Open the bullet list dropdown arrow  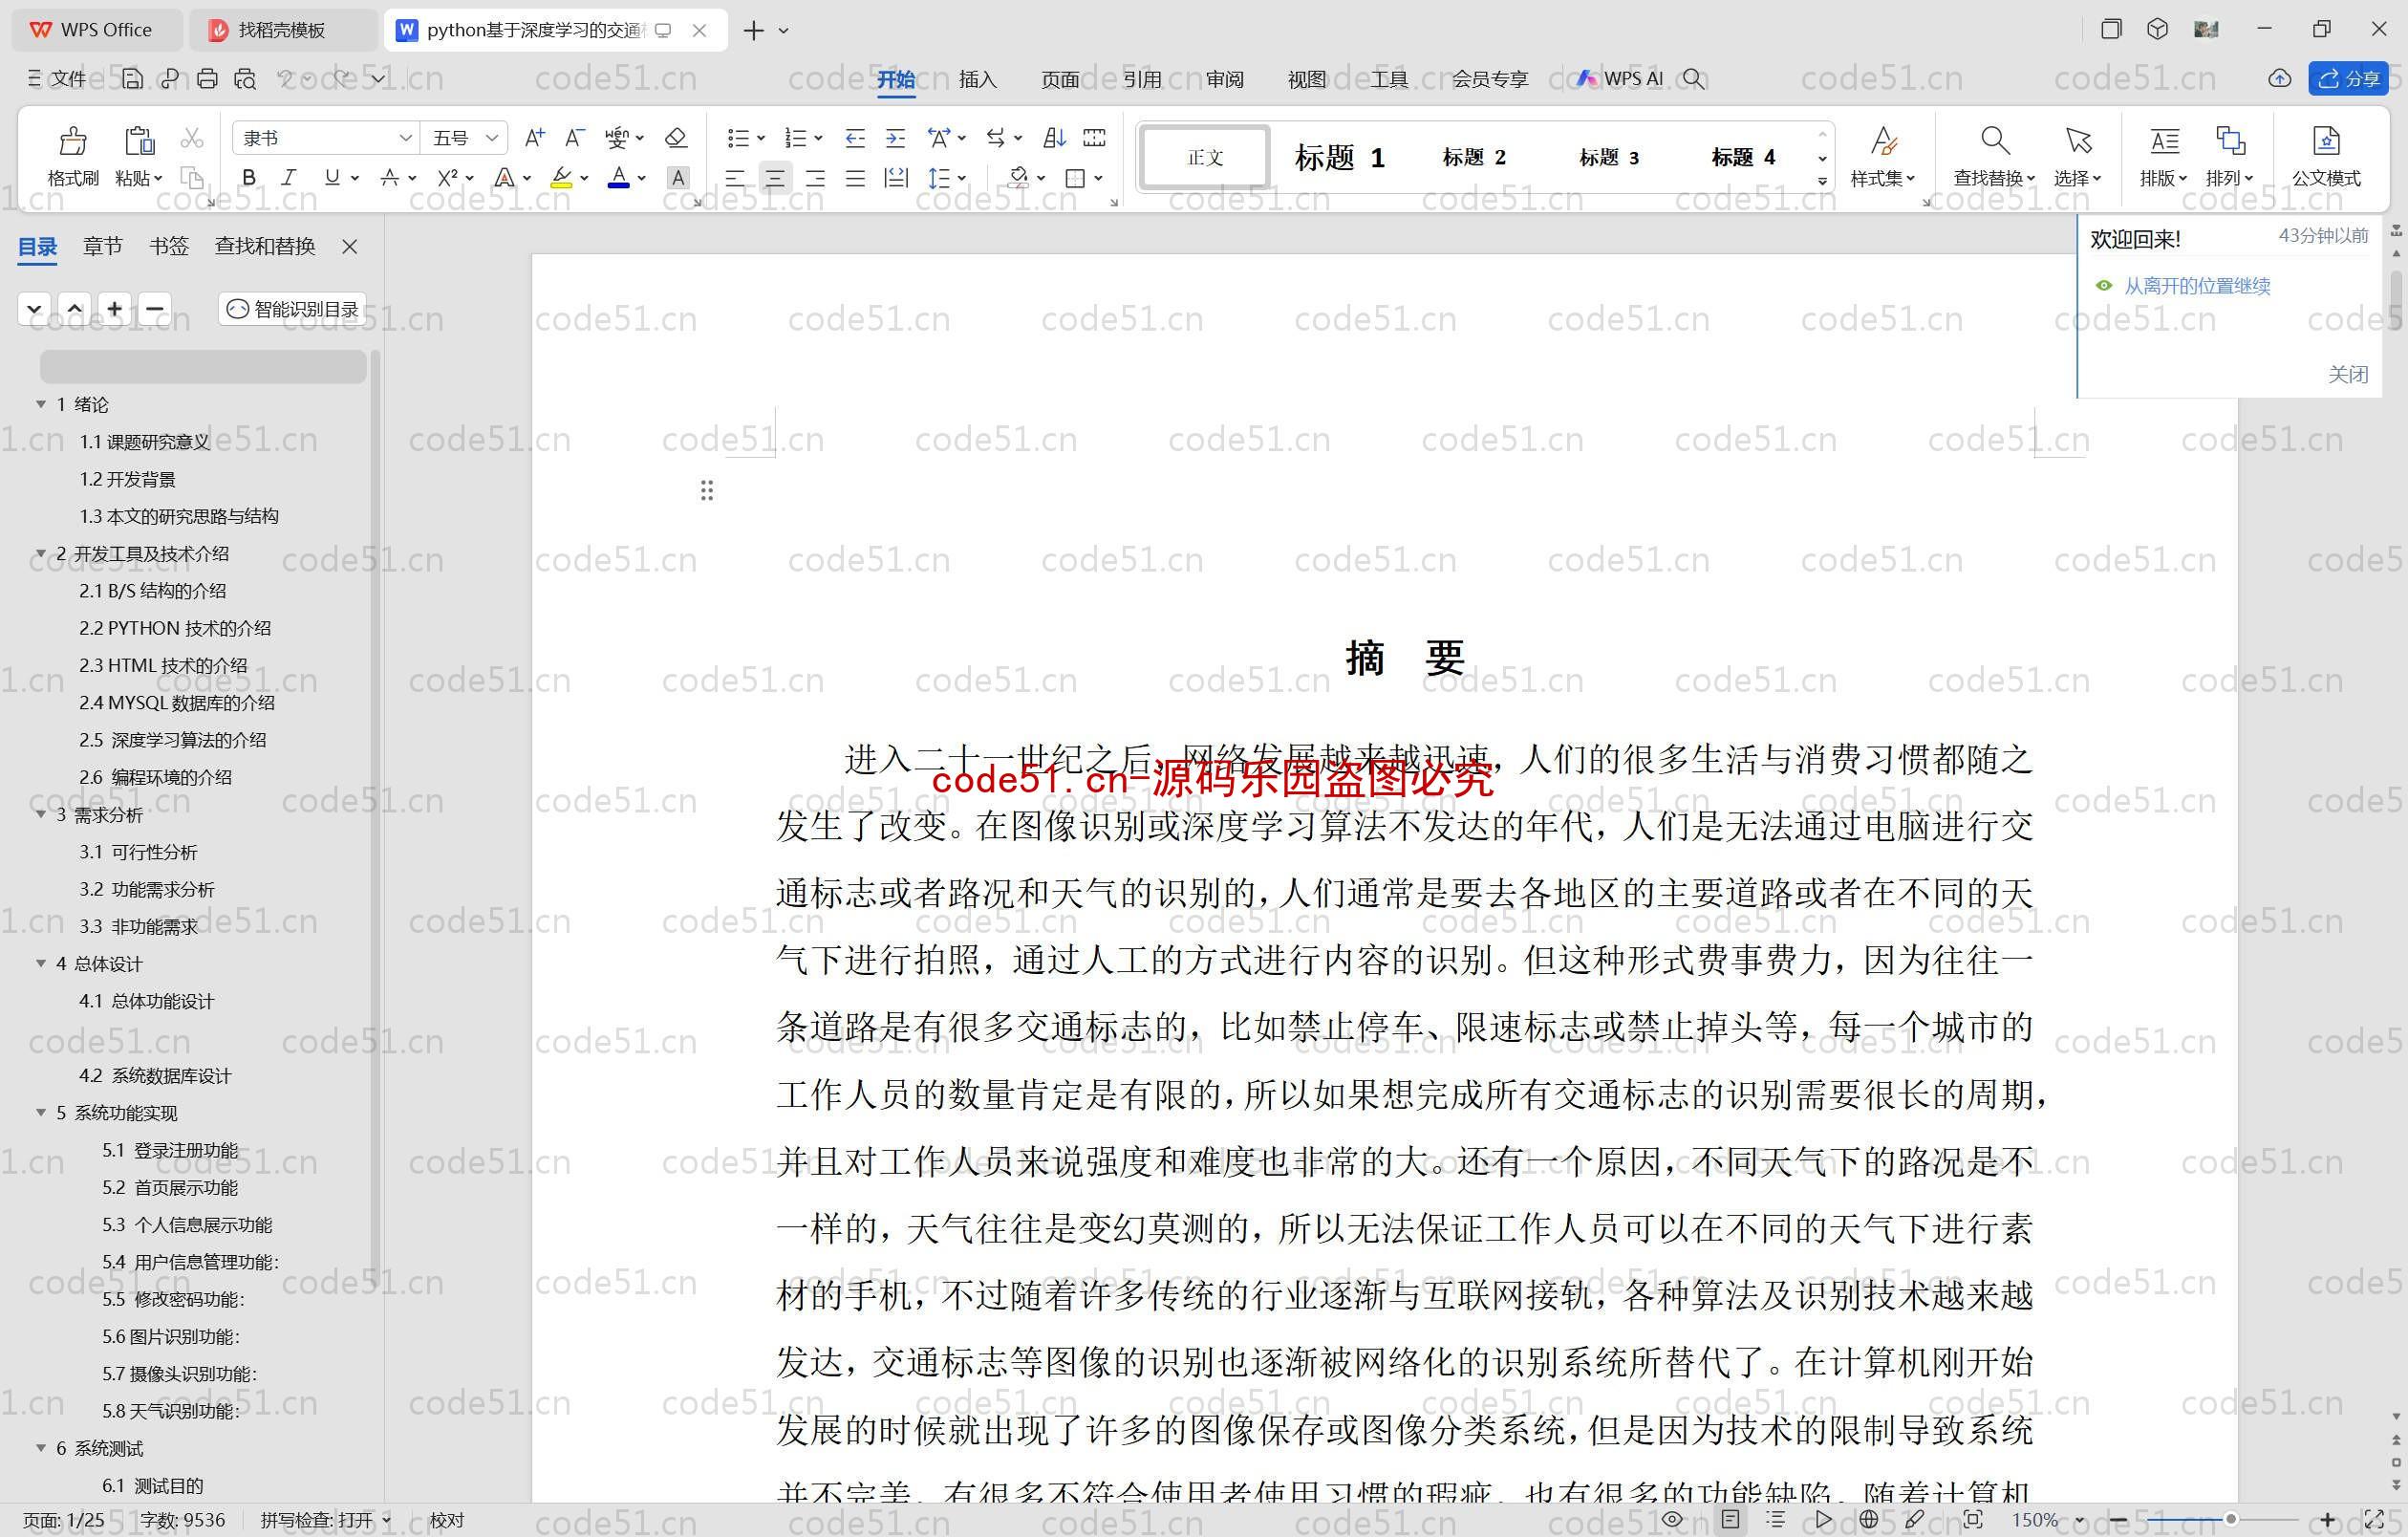[761, 138]
